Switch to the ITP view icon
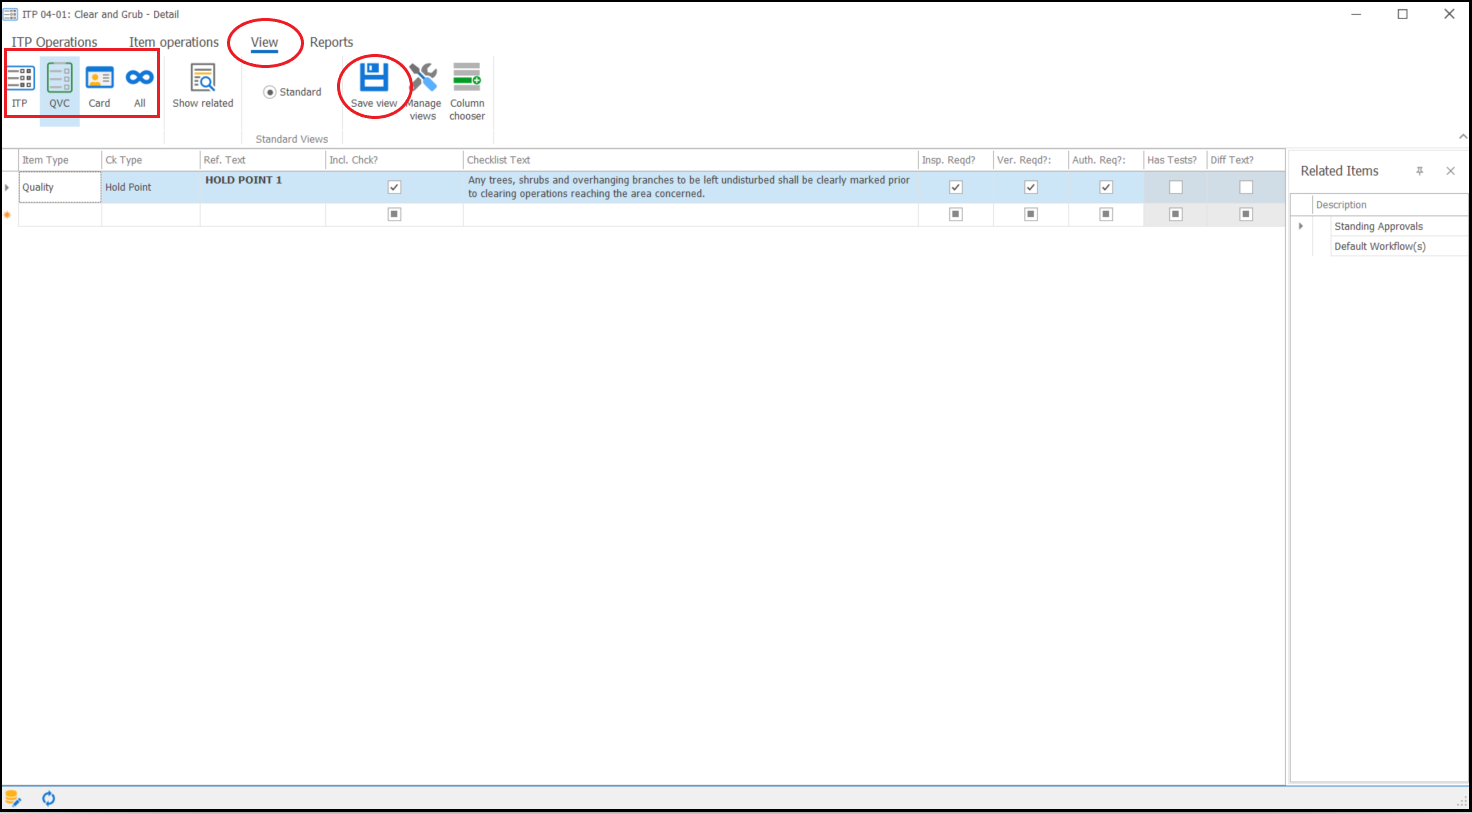1472x814 pixels. tap(20, 78)
